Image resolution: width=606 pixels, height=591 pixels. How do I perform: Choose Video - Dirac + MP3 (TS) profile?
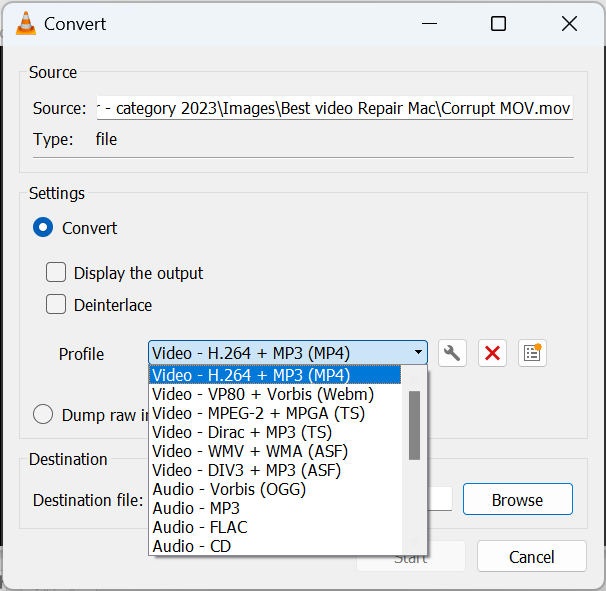pyautogui.click(x=275, y=432)
